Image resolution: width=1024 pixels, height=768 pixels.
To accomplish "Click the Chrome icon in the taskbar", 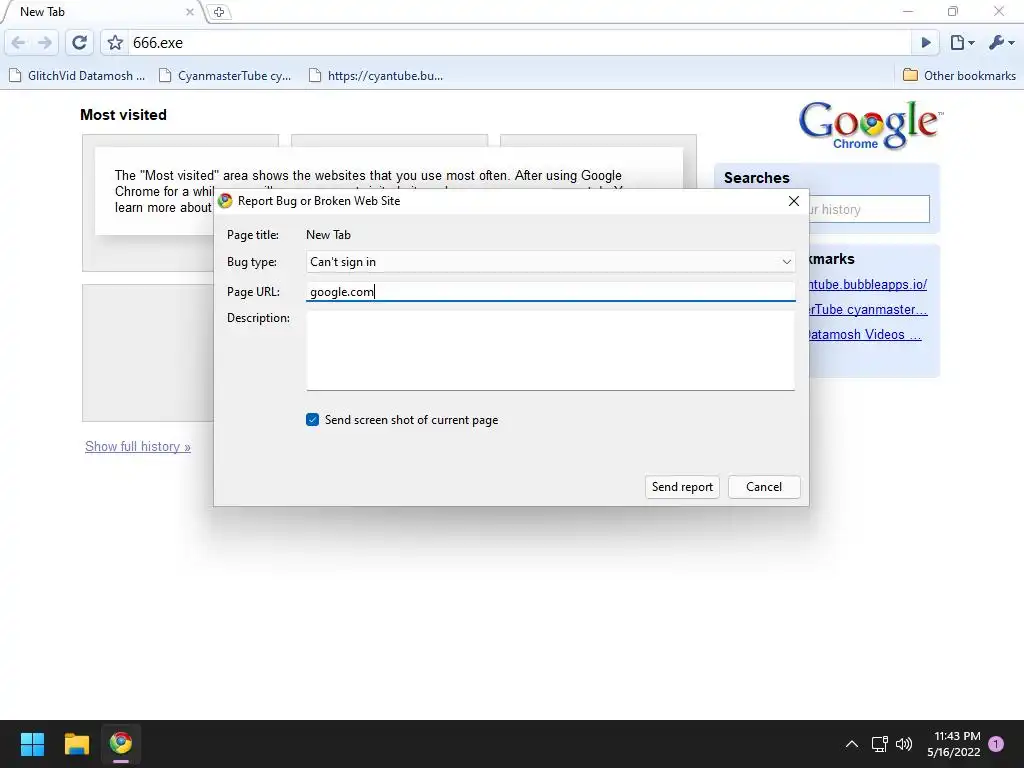I will click(x=121, y=744).
